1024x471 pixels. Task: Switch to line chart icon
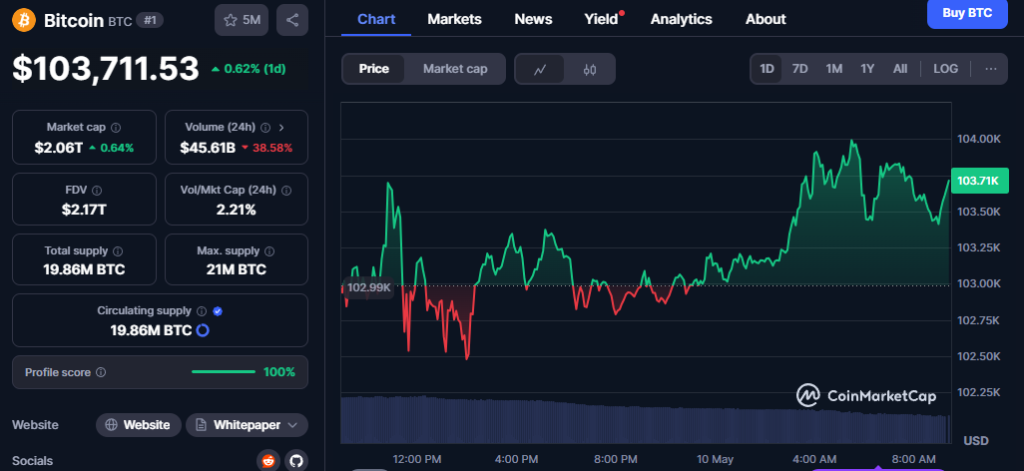click(x=540, y=69)
